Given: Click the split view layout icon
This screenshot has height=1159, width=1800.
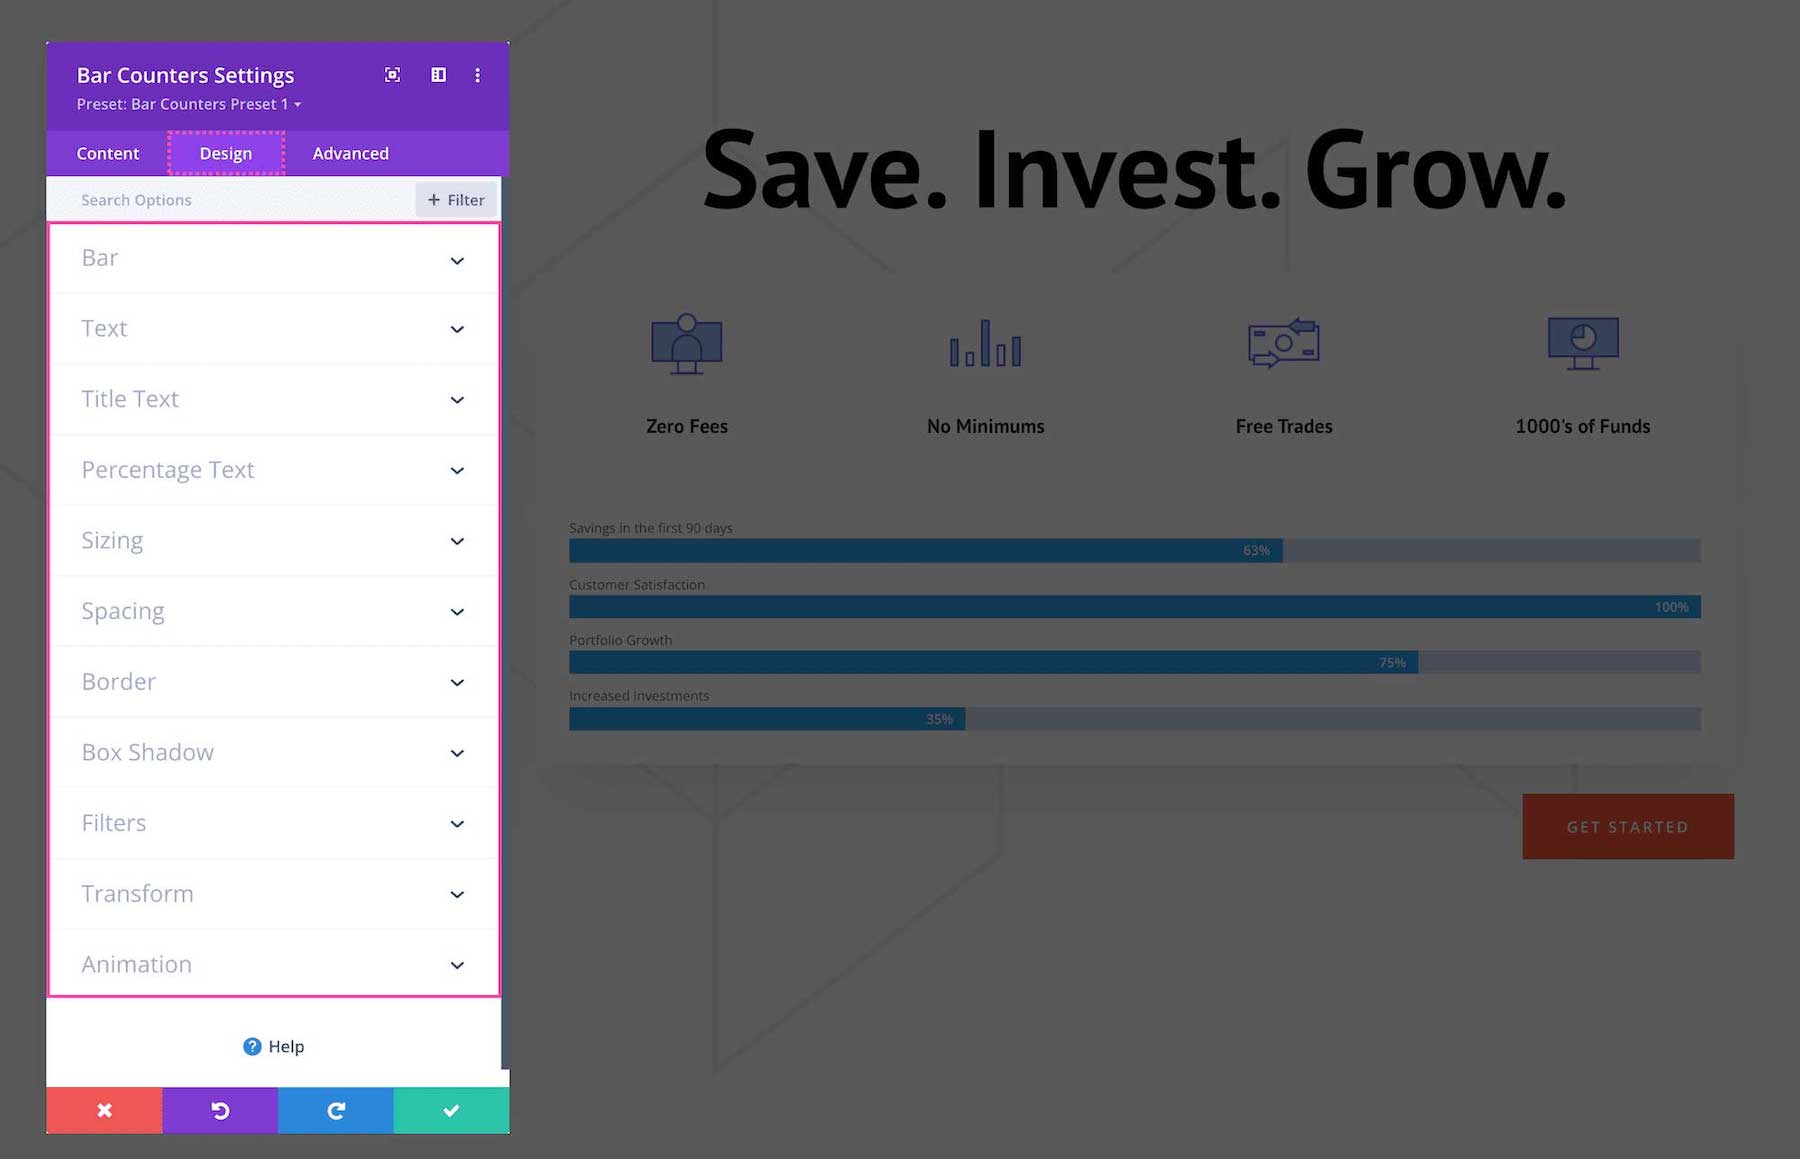Looking at the screenshot, I should pyautogui.click(x=437, y=75).
